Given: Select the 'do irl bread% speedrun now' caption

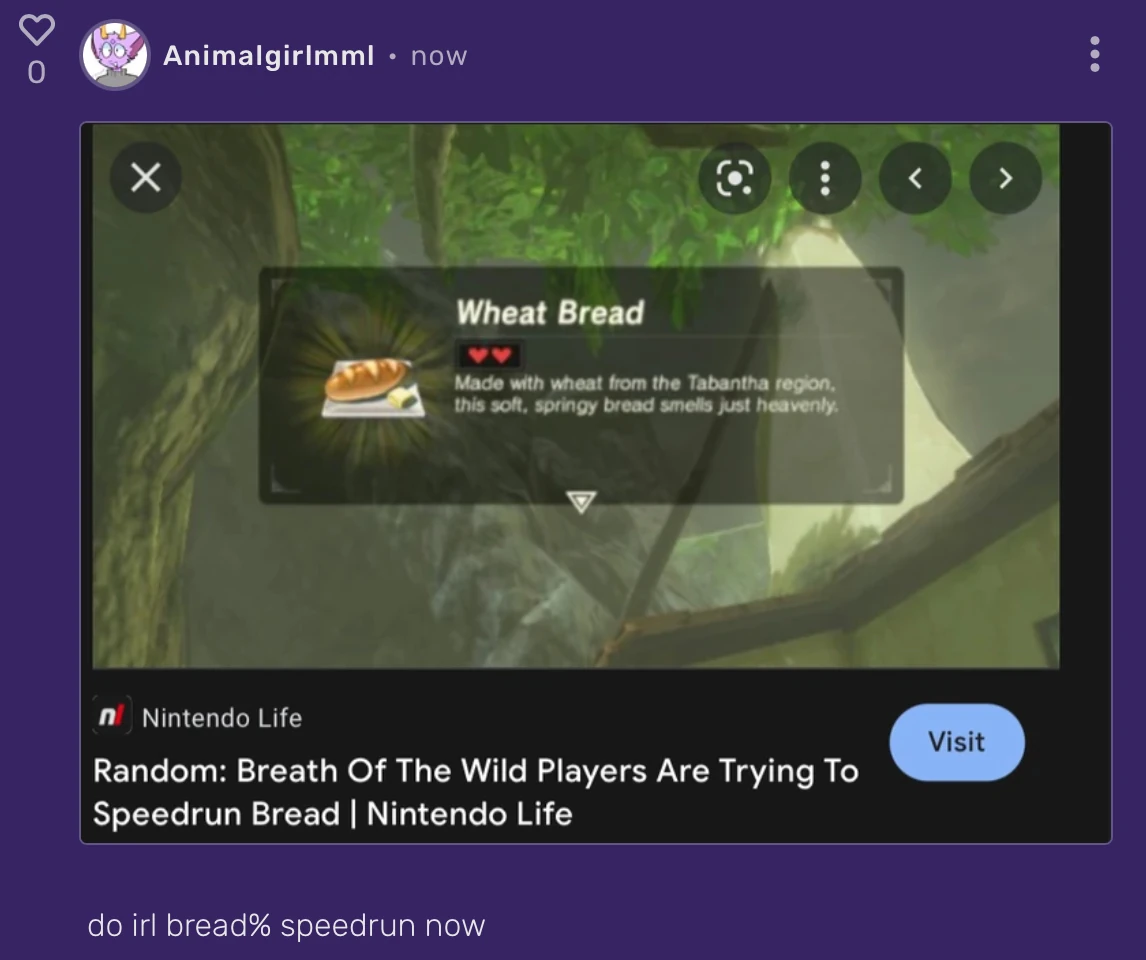Looking at the screenshot, I should coord(286,926).
